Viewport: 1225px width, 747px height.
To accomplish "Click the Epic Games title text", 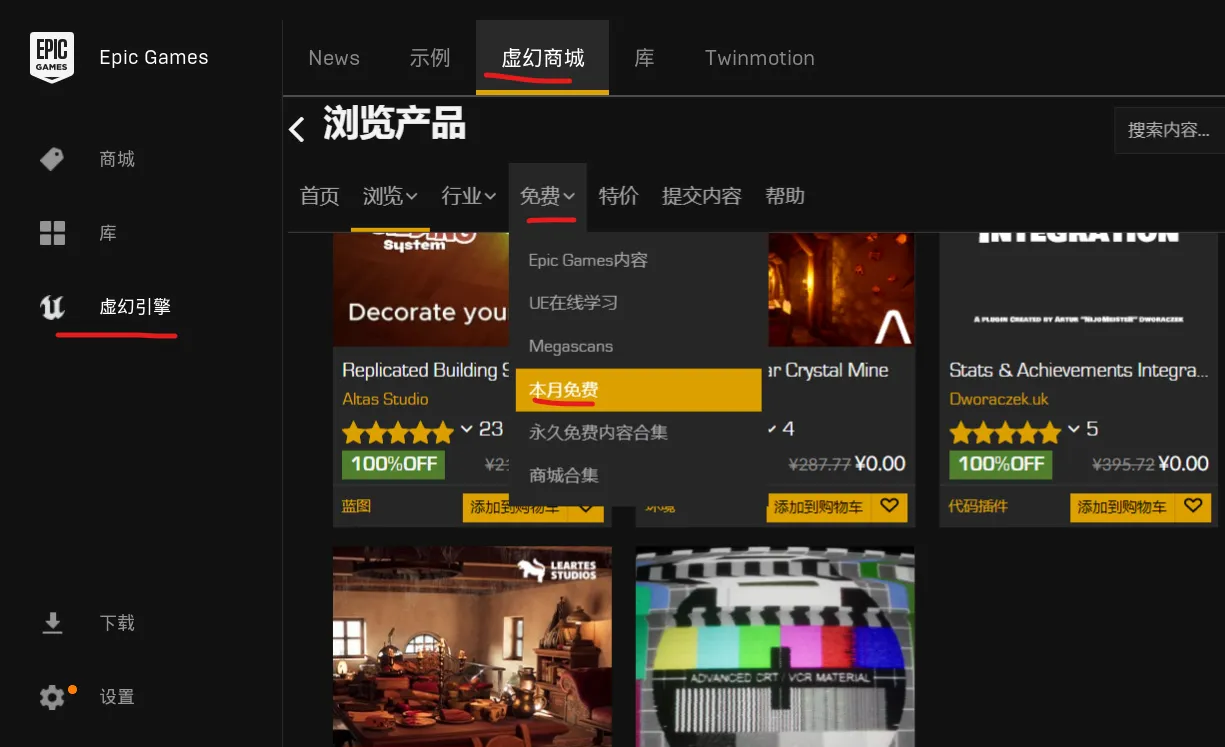I will click(x=154, y=57).
